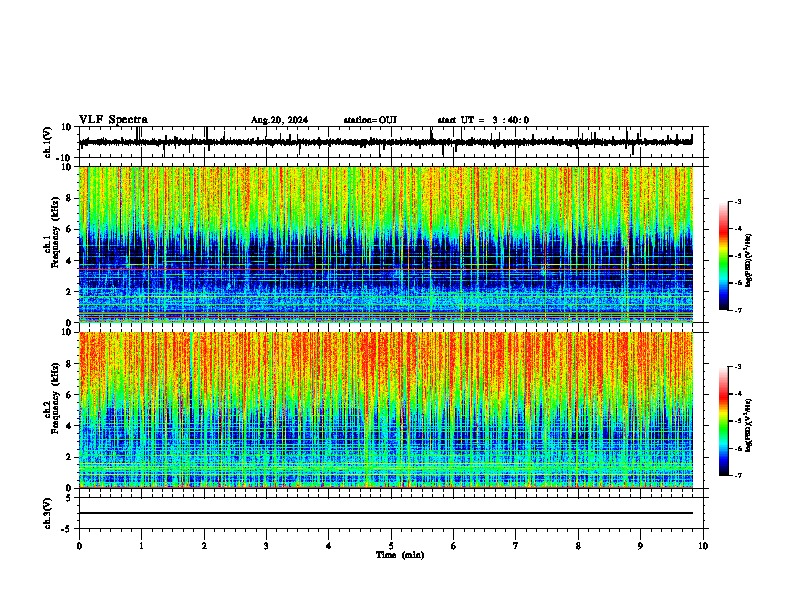This screenshot has width=792, height=612.
Task: Click the "-7" label on ch.2 colorbar
Action: point(737,476)
